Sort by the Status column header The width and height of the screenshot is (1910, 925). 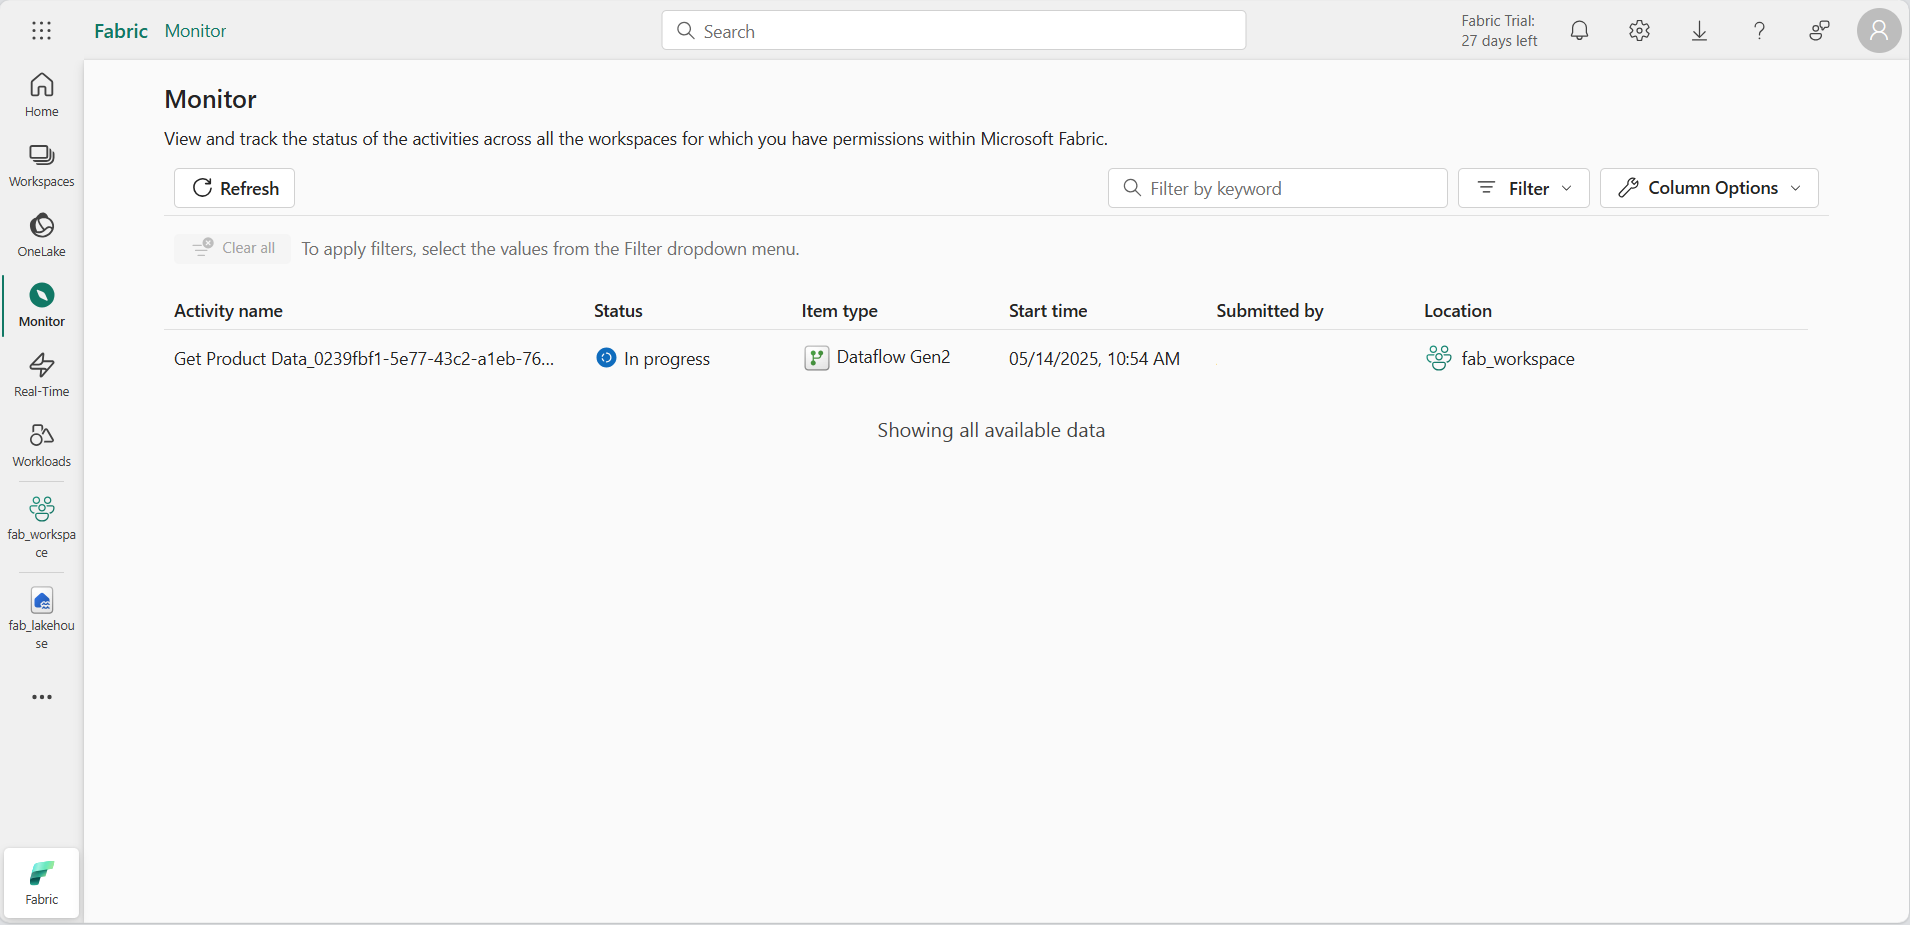[618, 311]
